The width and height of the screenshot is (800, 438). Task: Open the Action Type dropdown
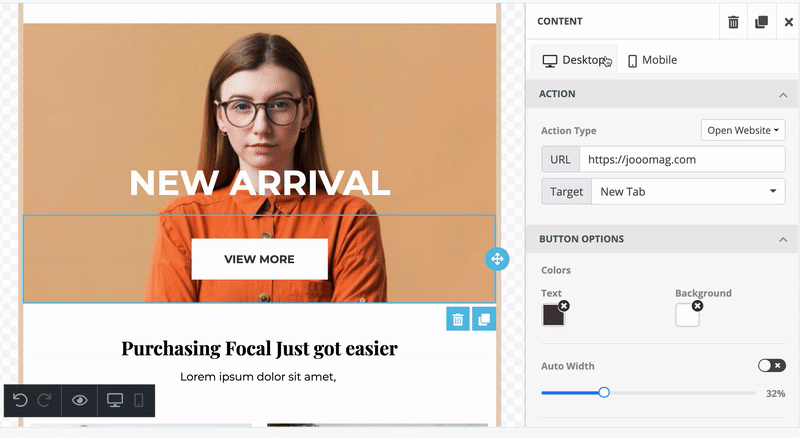(x=743, y=130)
